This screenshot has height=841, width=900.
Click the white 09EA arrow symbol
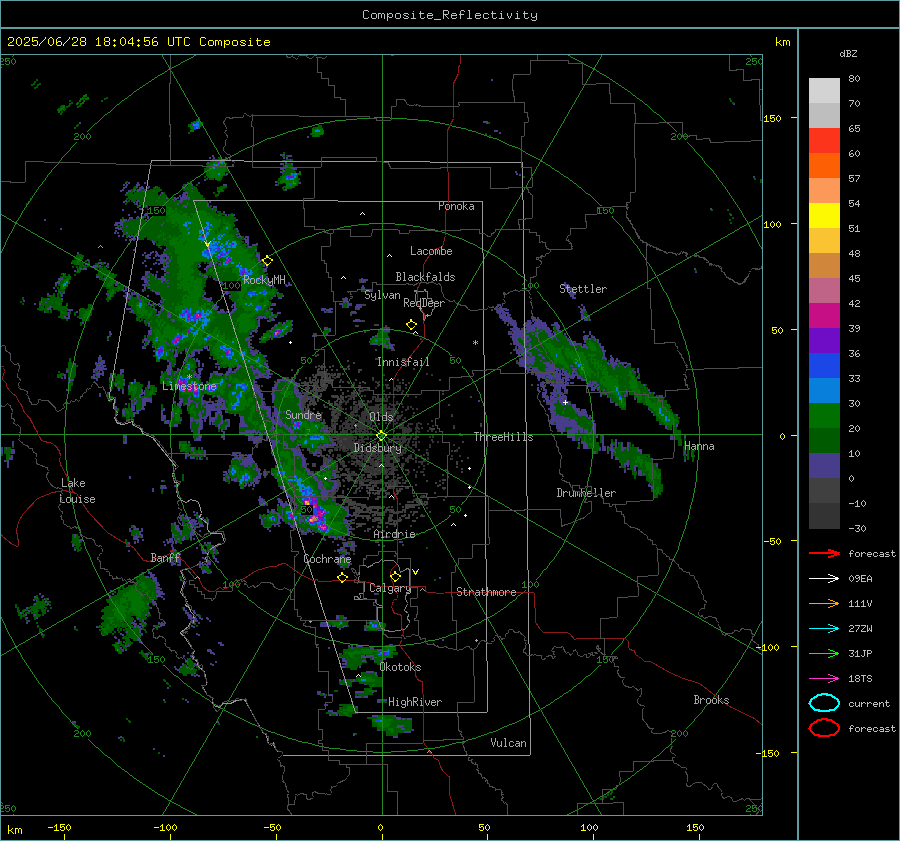pyautogui.click(x=824, y=578)
